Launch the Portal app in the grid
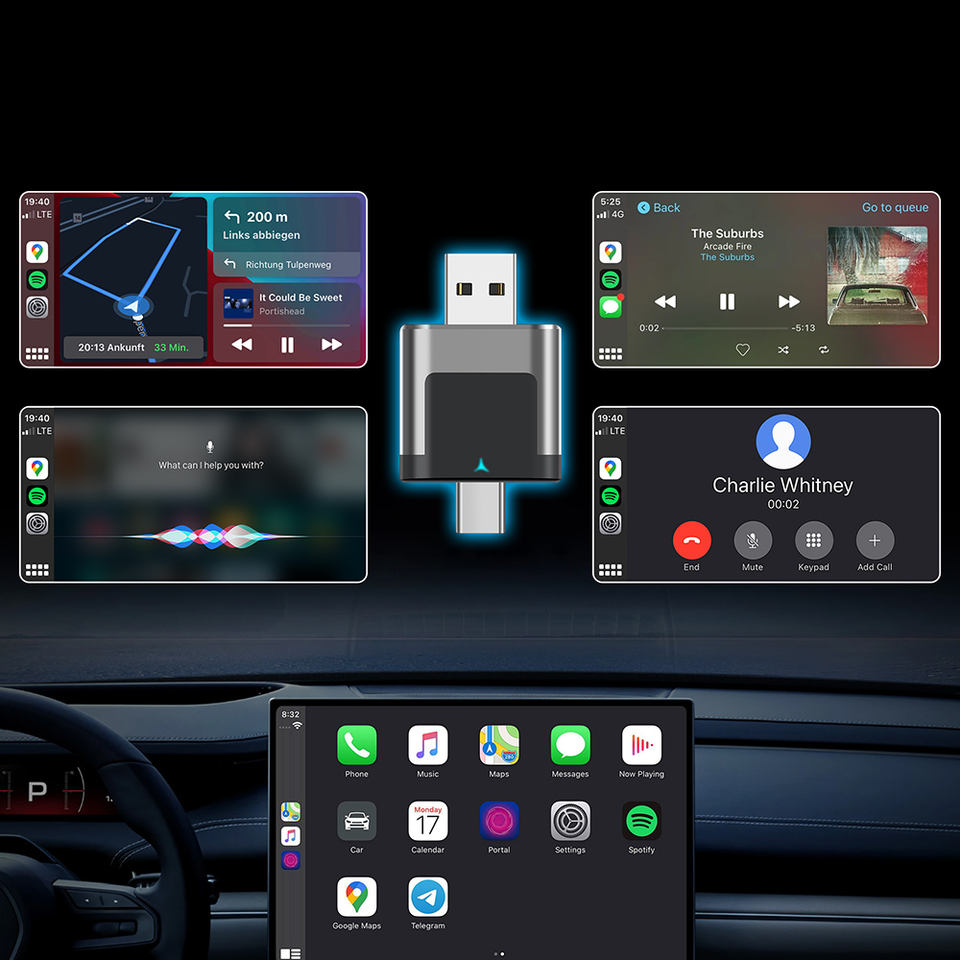The image size is (960, 960). [499, 820]
